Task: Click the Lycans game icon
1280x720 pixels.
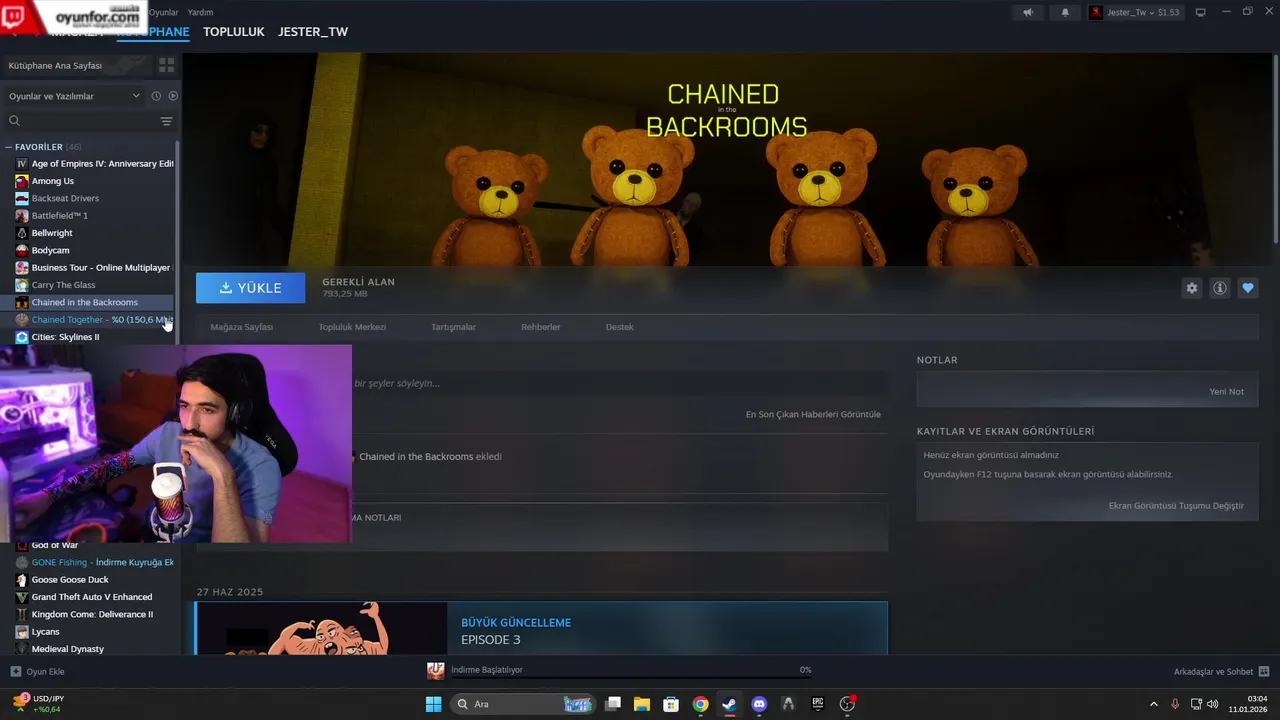Action: pyautogui.click(x=22, y=632)
